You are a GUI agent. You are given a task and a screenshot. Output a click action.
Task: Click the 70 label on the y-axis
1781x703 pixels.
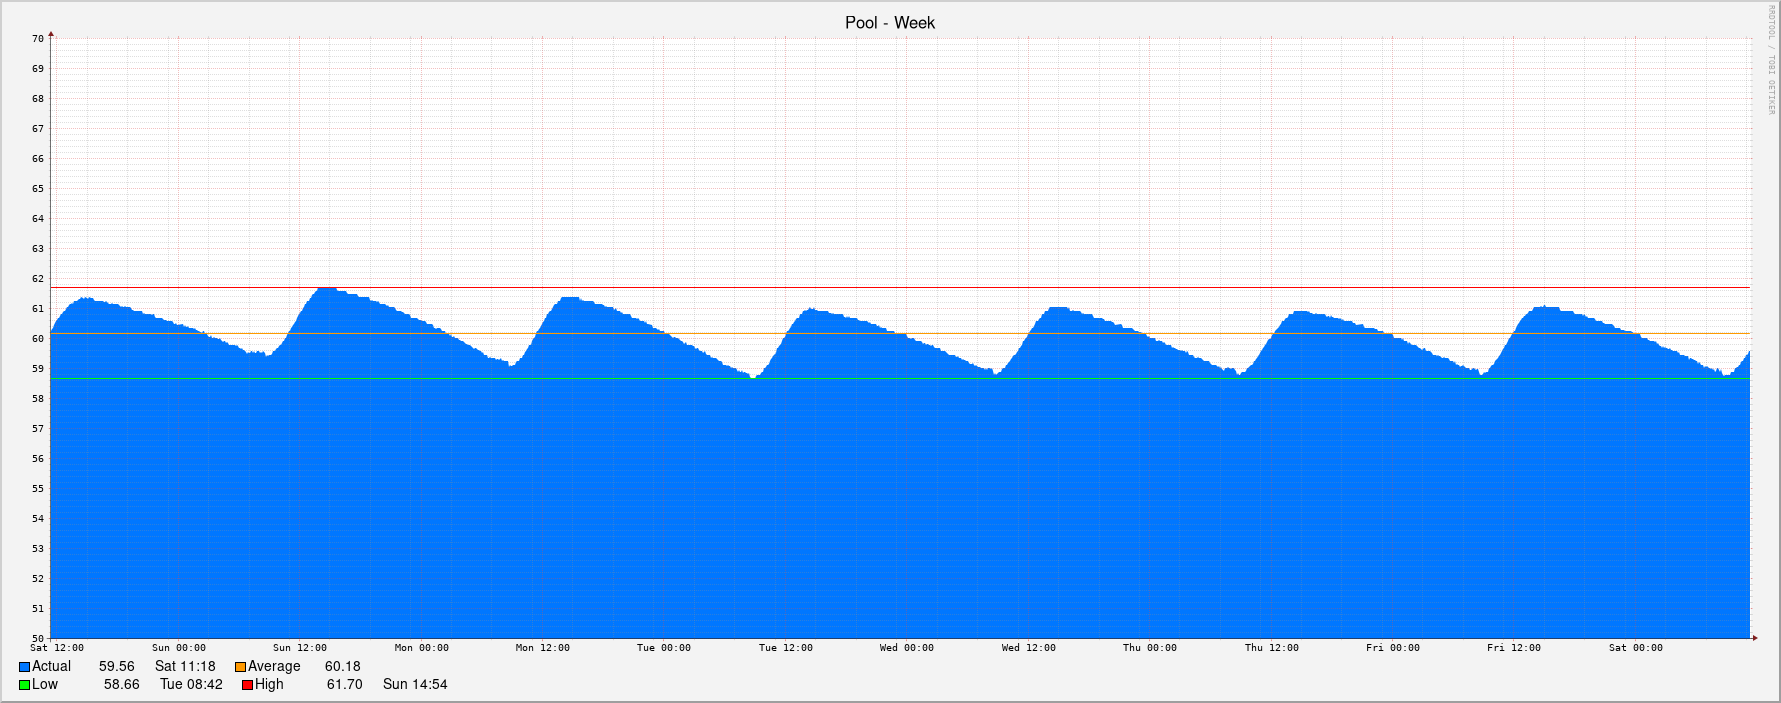[38, 39]
